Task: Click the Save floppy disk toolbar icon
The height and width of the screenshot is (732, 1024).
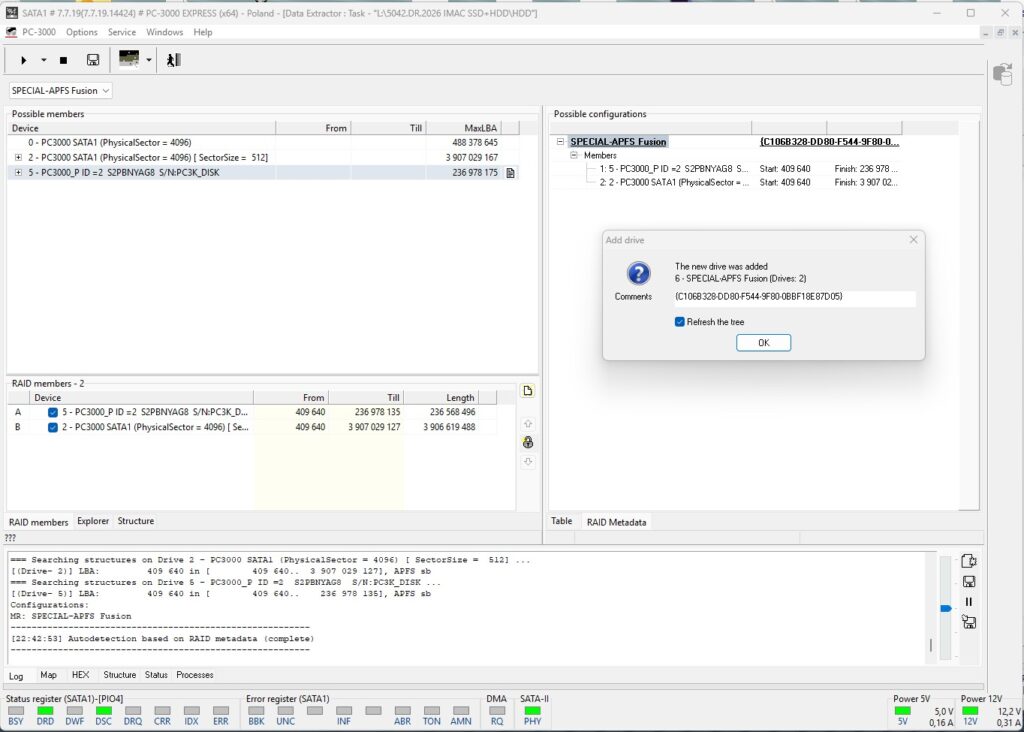Action: tap(93, 60)
